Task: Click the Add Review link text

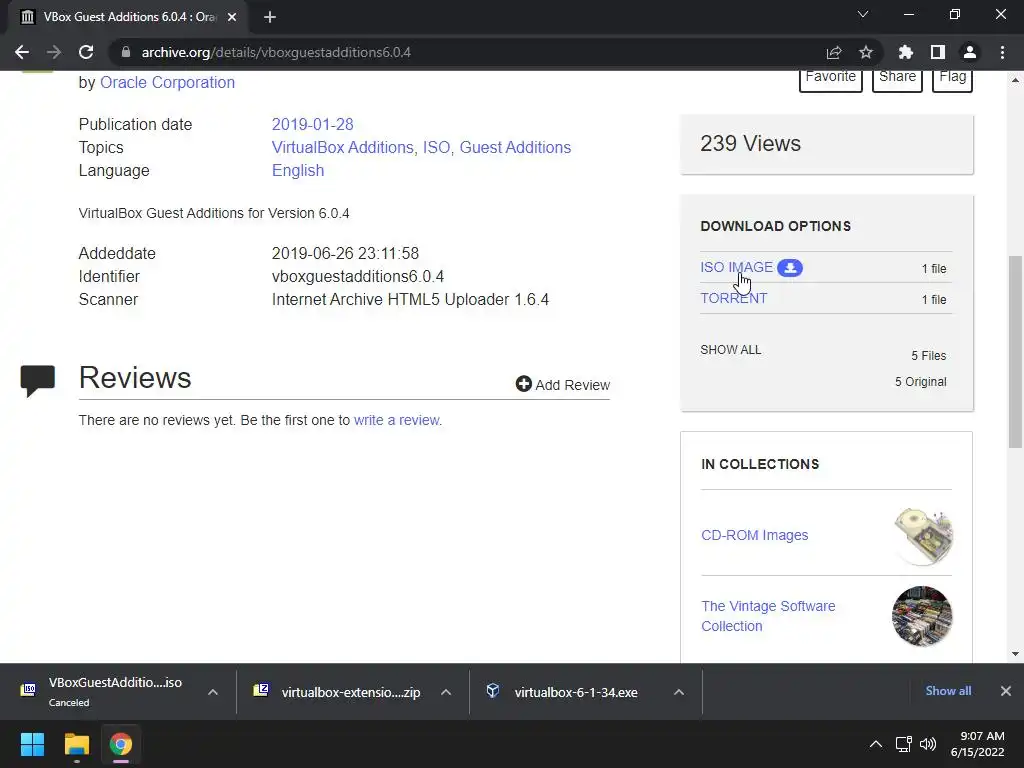Action: click(573, 385)
